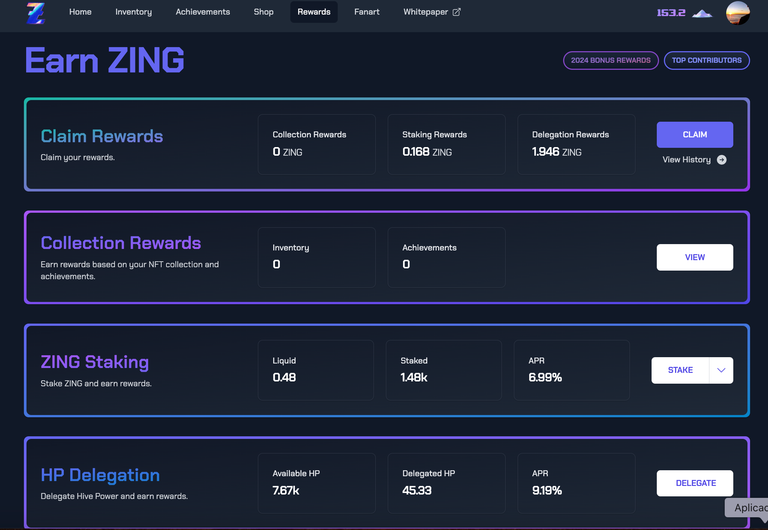Screen dimensions: 768x530
Task: Expand the STAKE dropdown chevron
Action: pyautogui.click(x=721, y=370)
